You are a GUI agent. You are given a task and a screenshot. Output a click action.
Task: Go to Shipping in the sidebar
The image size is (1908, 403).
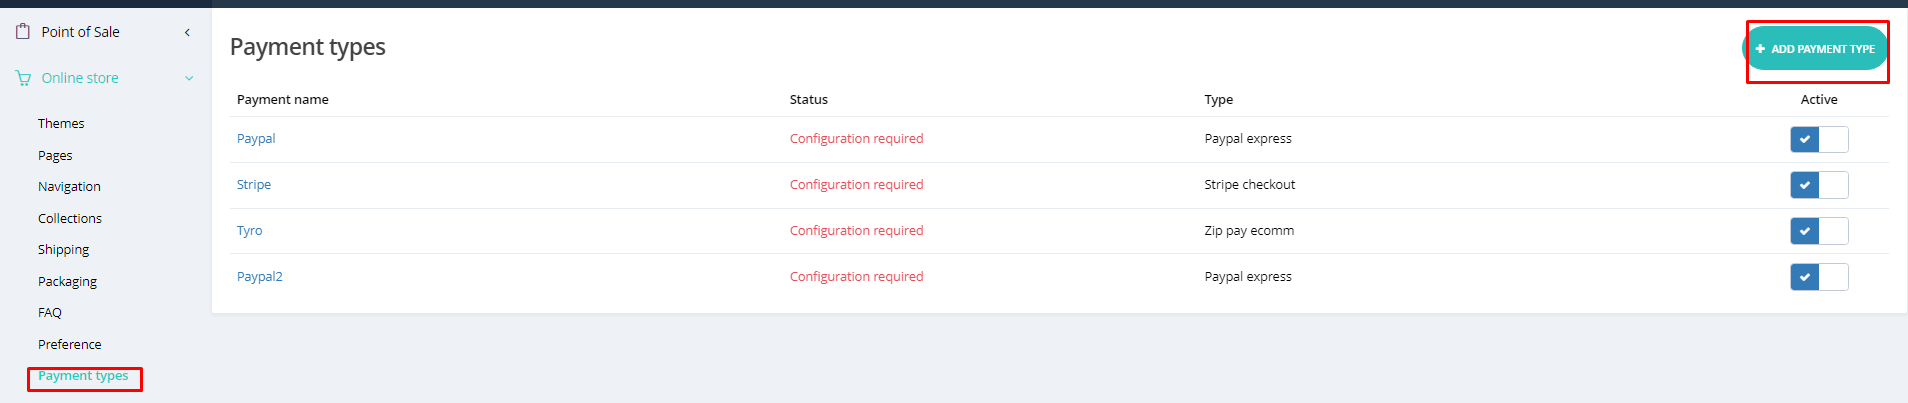coord(63,250)
